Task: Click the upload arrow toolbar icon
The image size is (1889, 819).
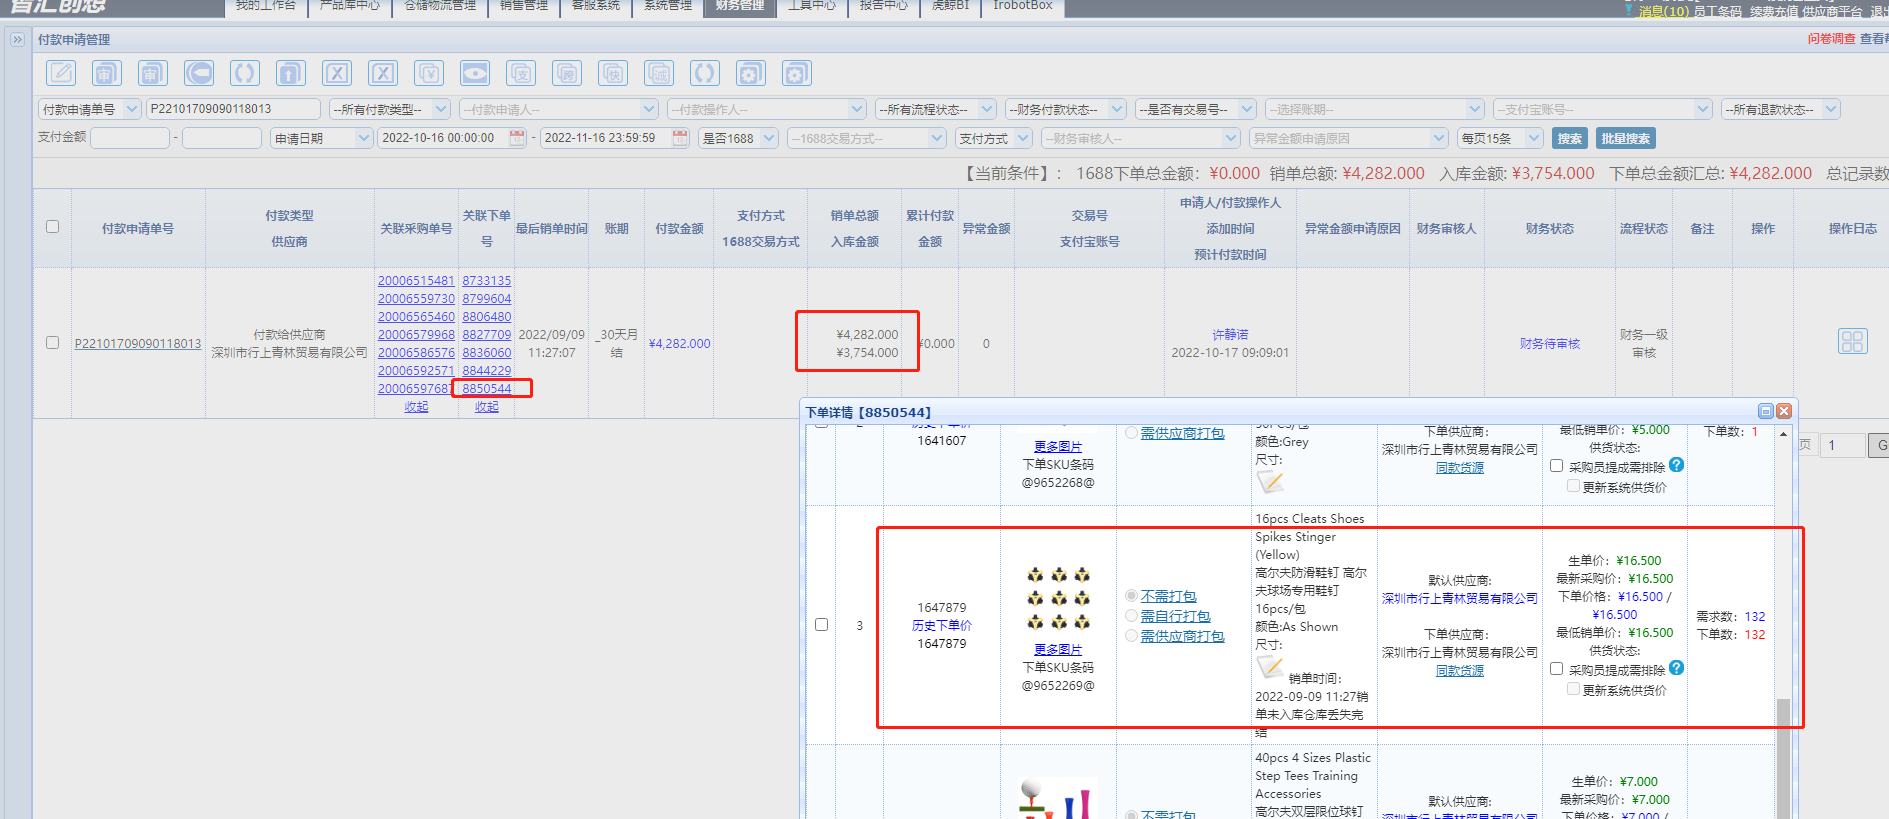Action: 291,73
